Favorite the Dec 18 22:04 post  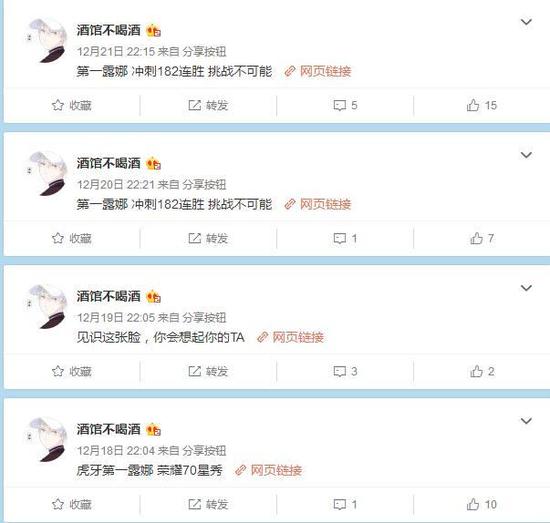coord(72,504)
